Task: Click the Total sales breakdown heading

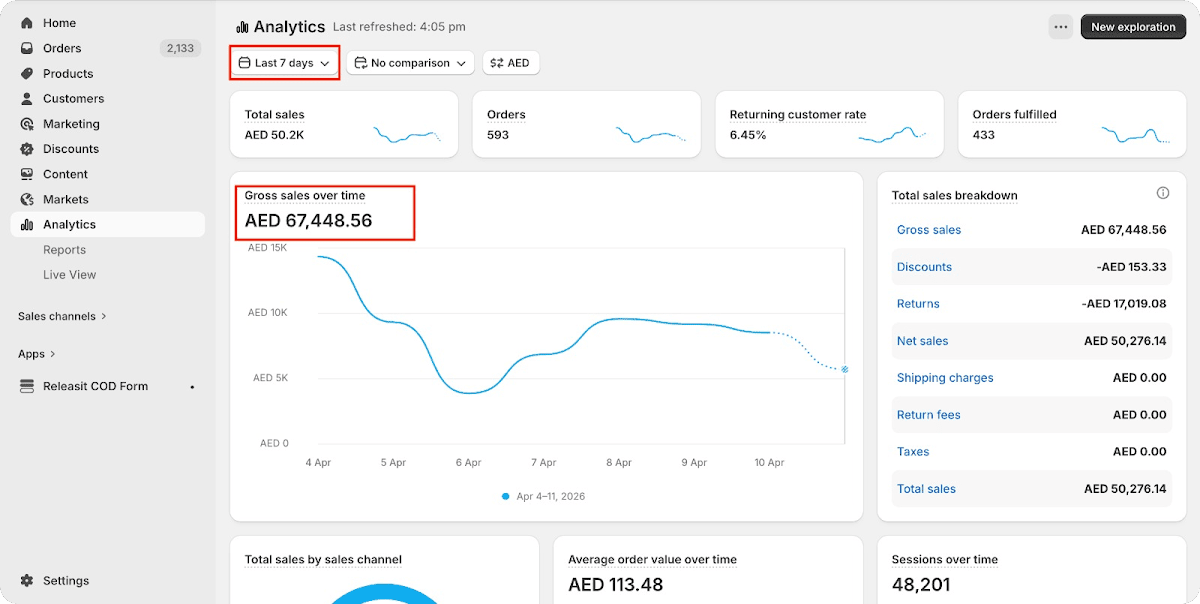Action: click(x=955, y=196)
